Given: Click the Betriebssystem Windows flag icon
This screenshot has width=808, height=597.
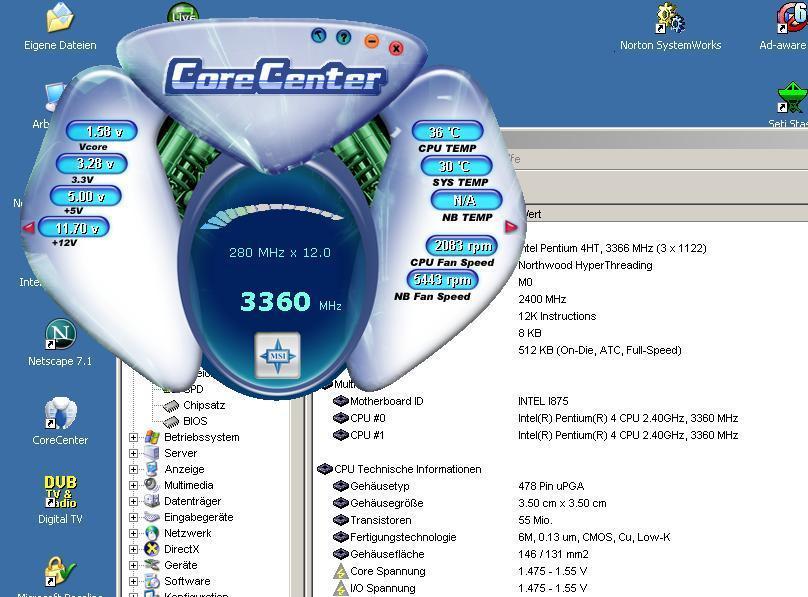Looking at the screenshot, I should point(152,437).
